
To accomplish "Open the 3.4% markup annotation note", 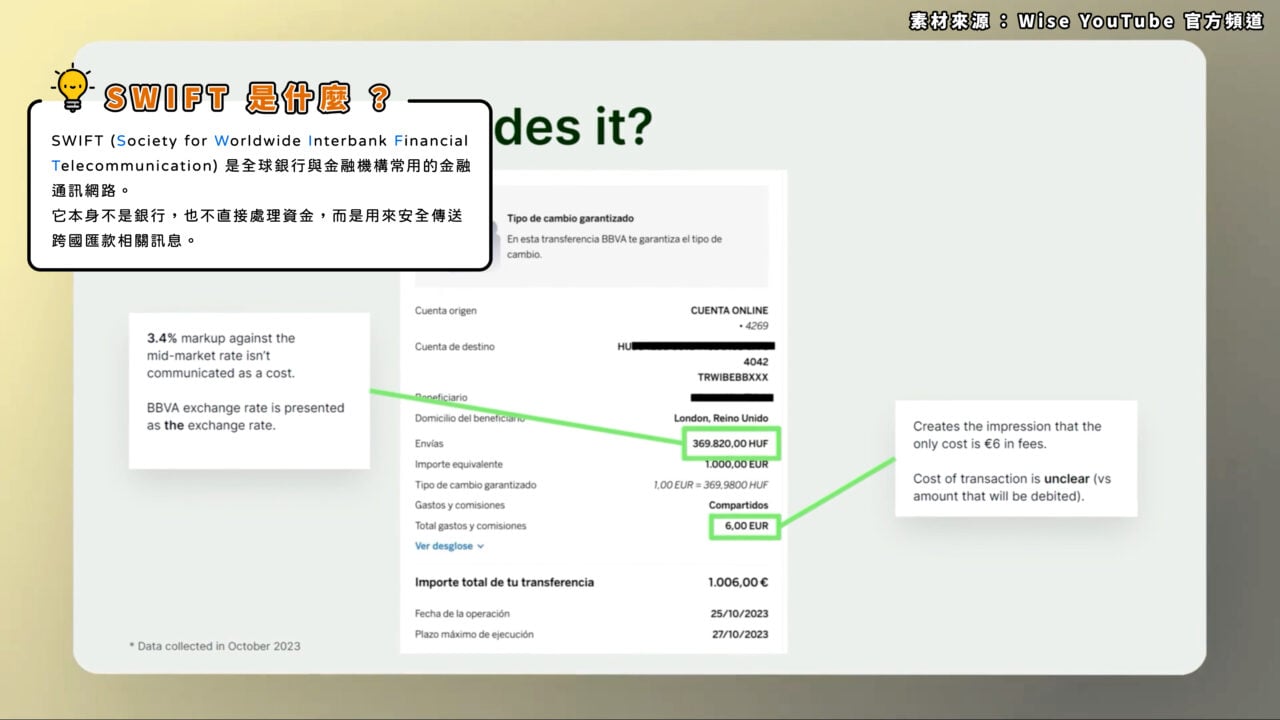I will [x=249, y=390].
